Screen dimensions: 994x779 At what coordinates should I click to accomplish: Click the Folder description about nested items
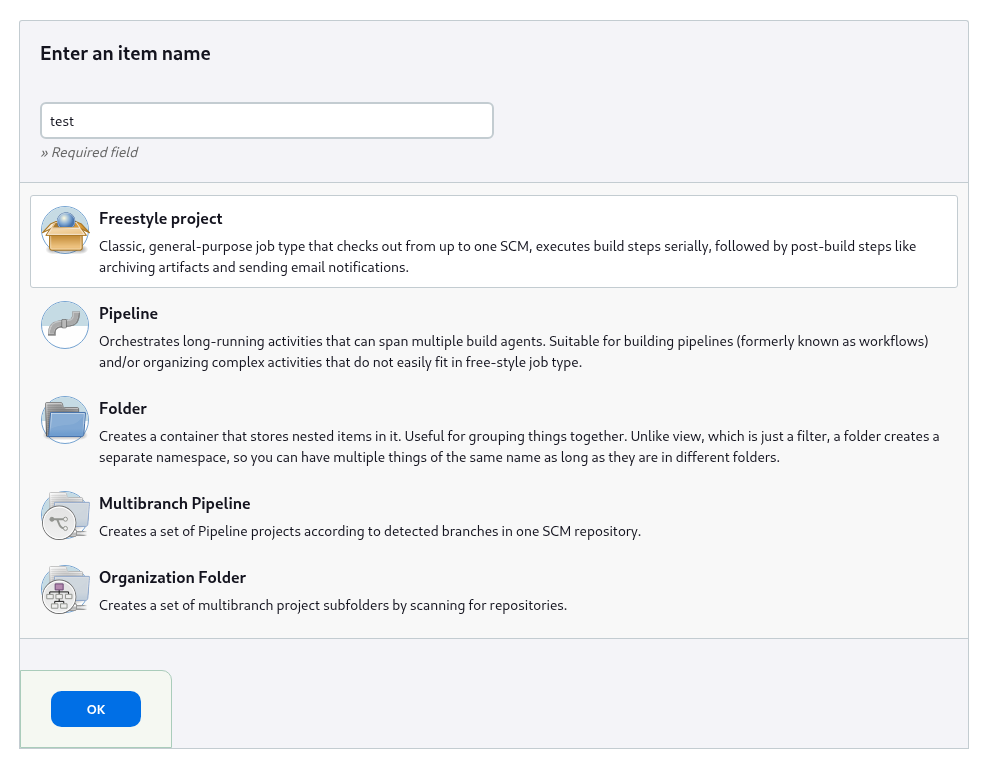tap(518, 447)
